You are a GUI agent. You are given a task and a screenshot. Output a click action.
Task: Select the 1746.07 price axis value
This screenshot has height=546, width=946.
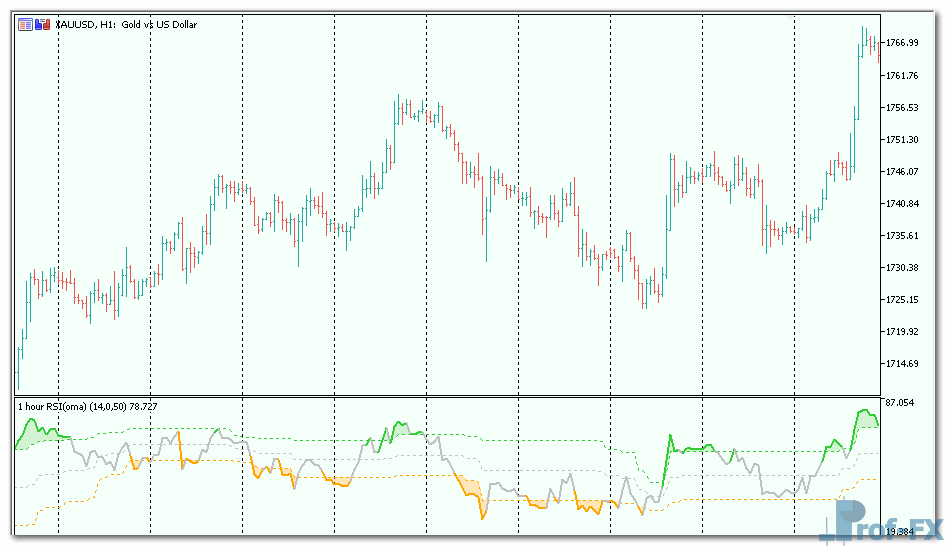(x=902, y=171)
